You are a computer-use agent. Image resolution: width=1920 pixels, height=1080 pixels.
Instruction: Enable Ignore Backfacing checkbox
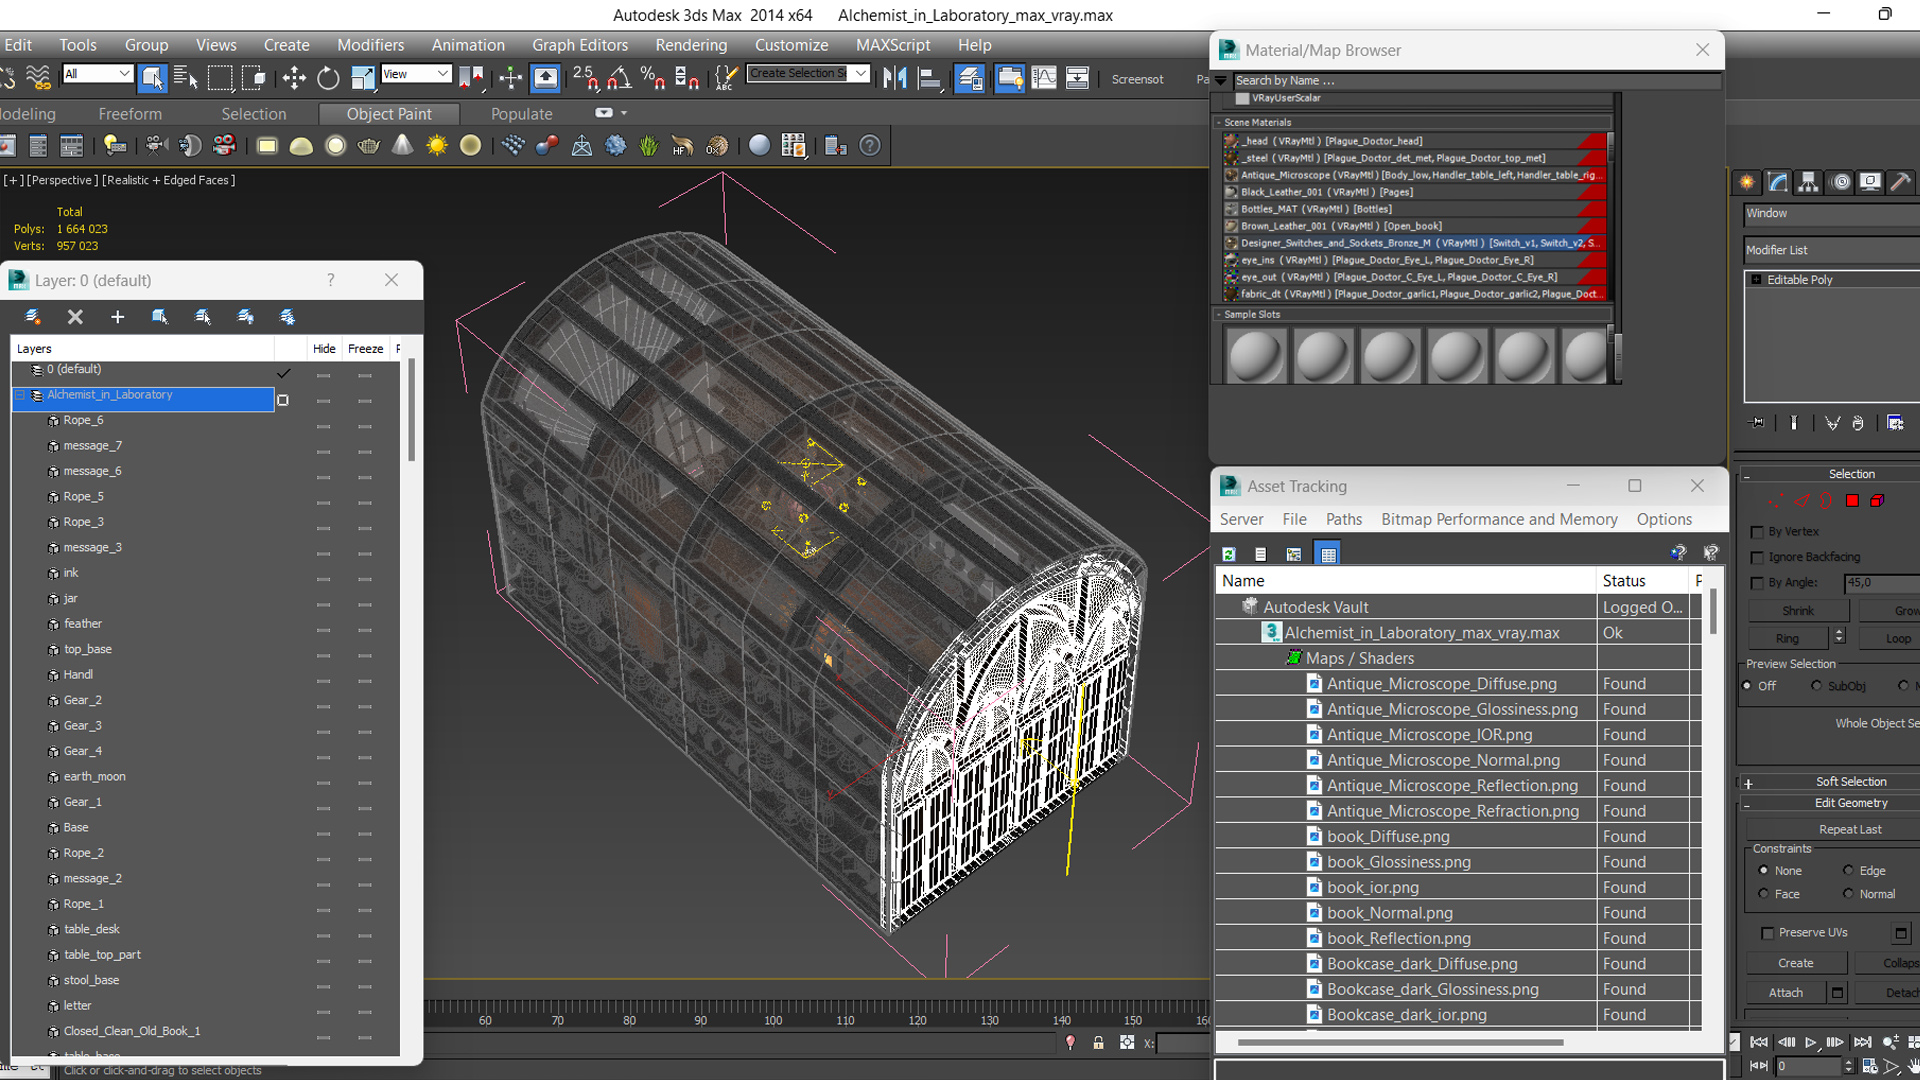click(x=1757, y=557)
